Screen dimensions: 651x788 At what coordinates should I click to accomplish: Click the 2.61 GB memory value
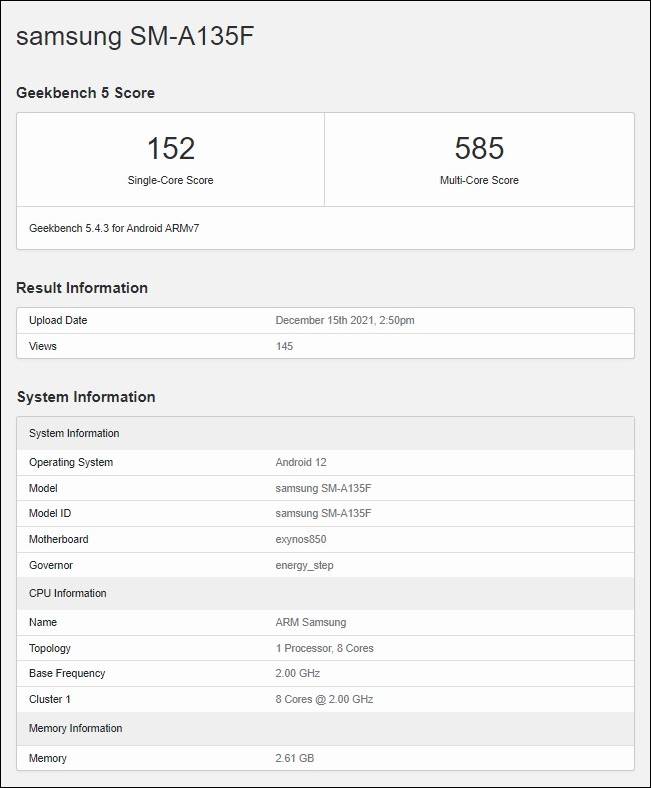[295, 758]
